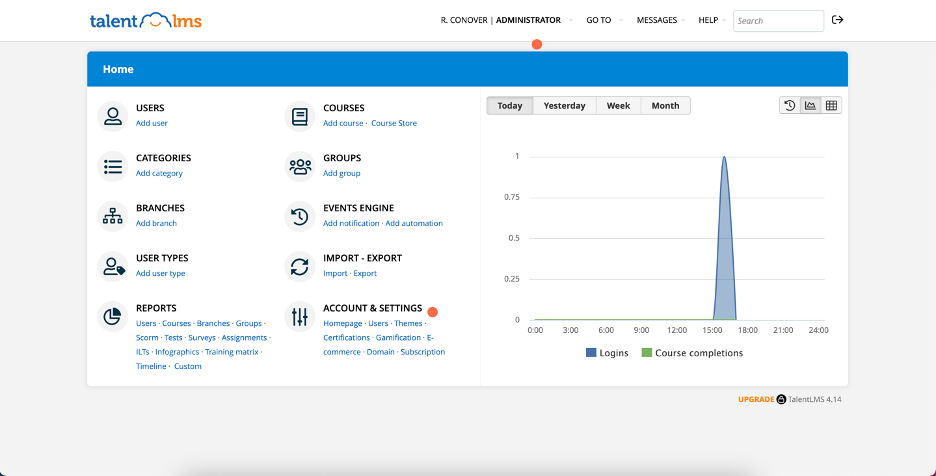Click the Add course link

coord(343,123)
